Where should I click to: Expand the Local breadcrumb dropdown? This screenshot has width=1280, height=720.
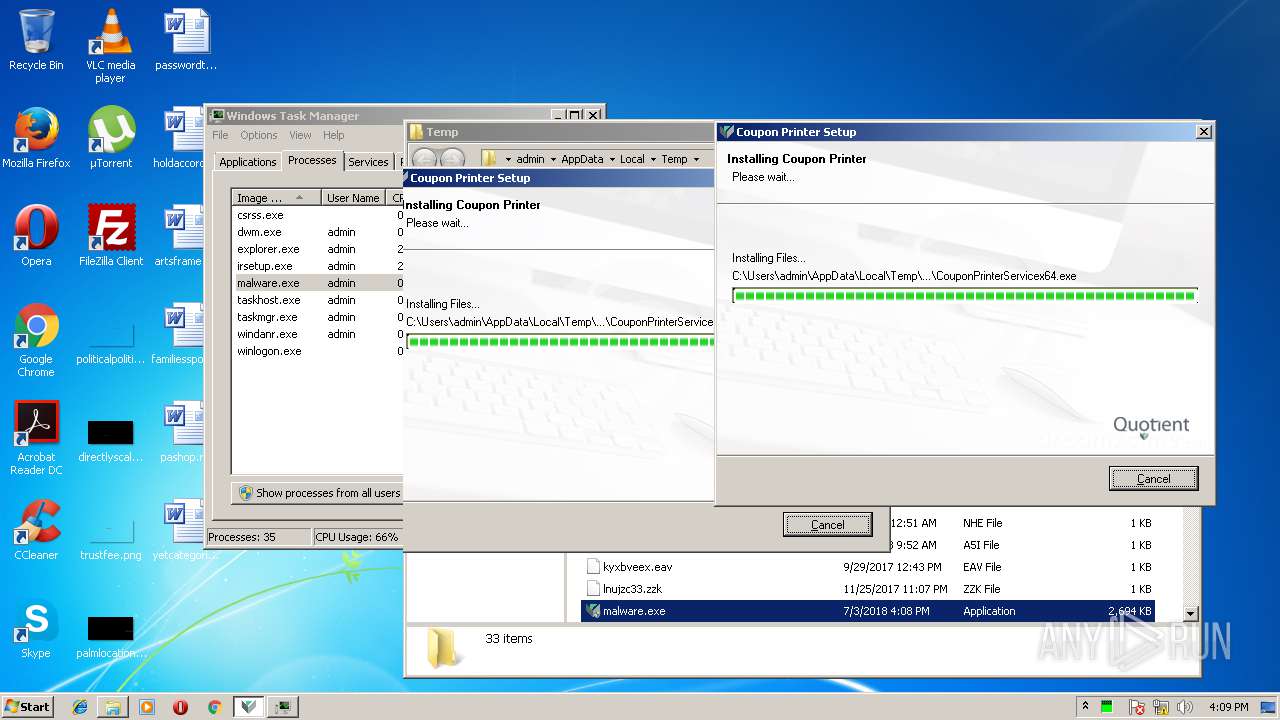click(652, 159)
